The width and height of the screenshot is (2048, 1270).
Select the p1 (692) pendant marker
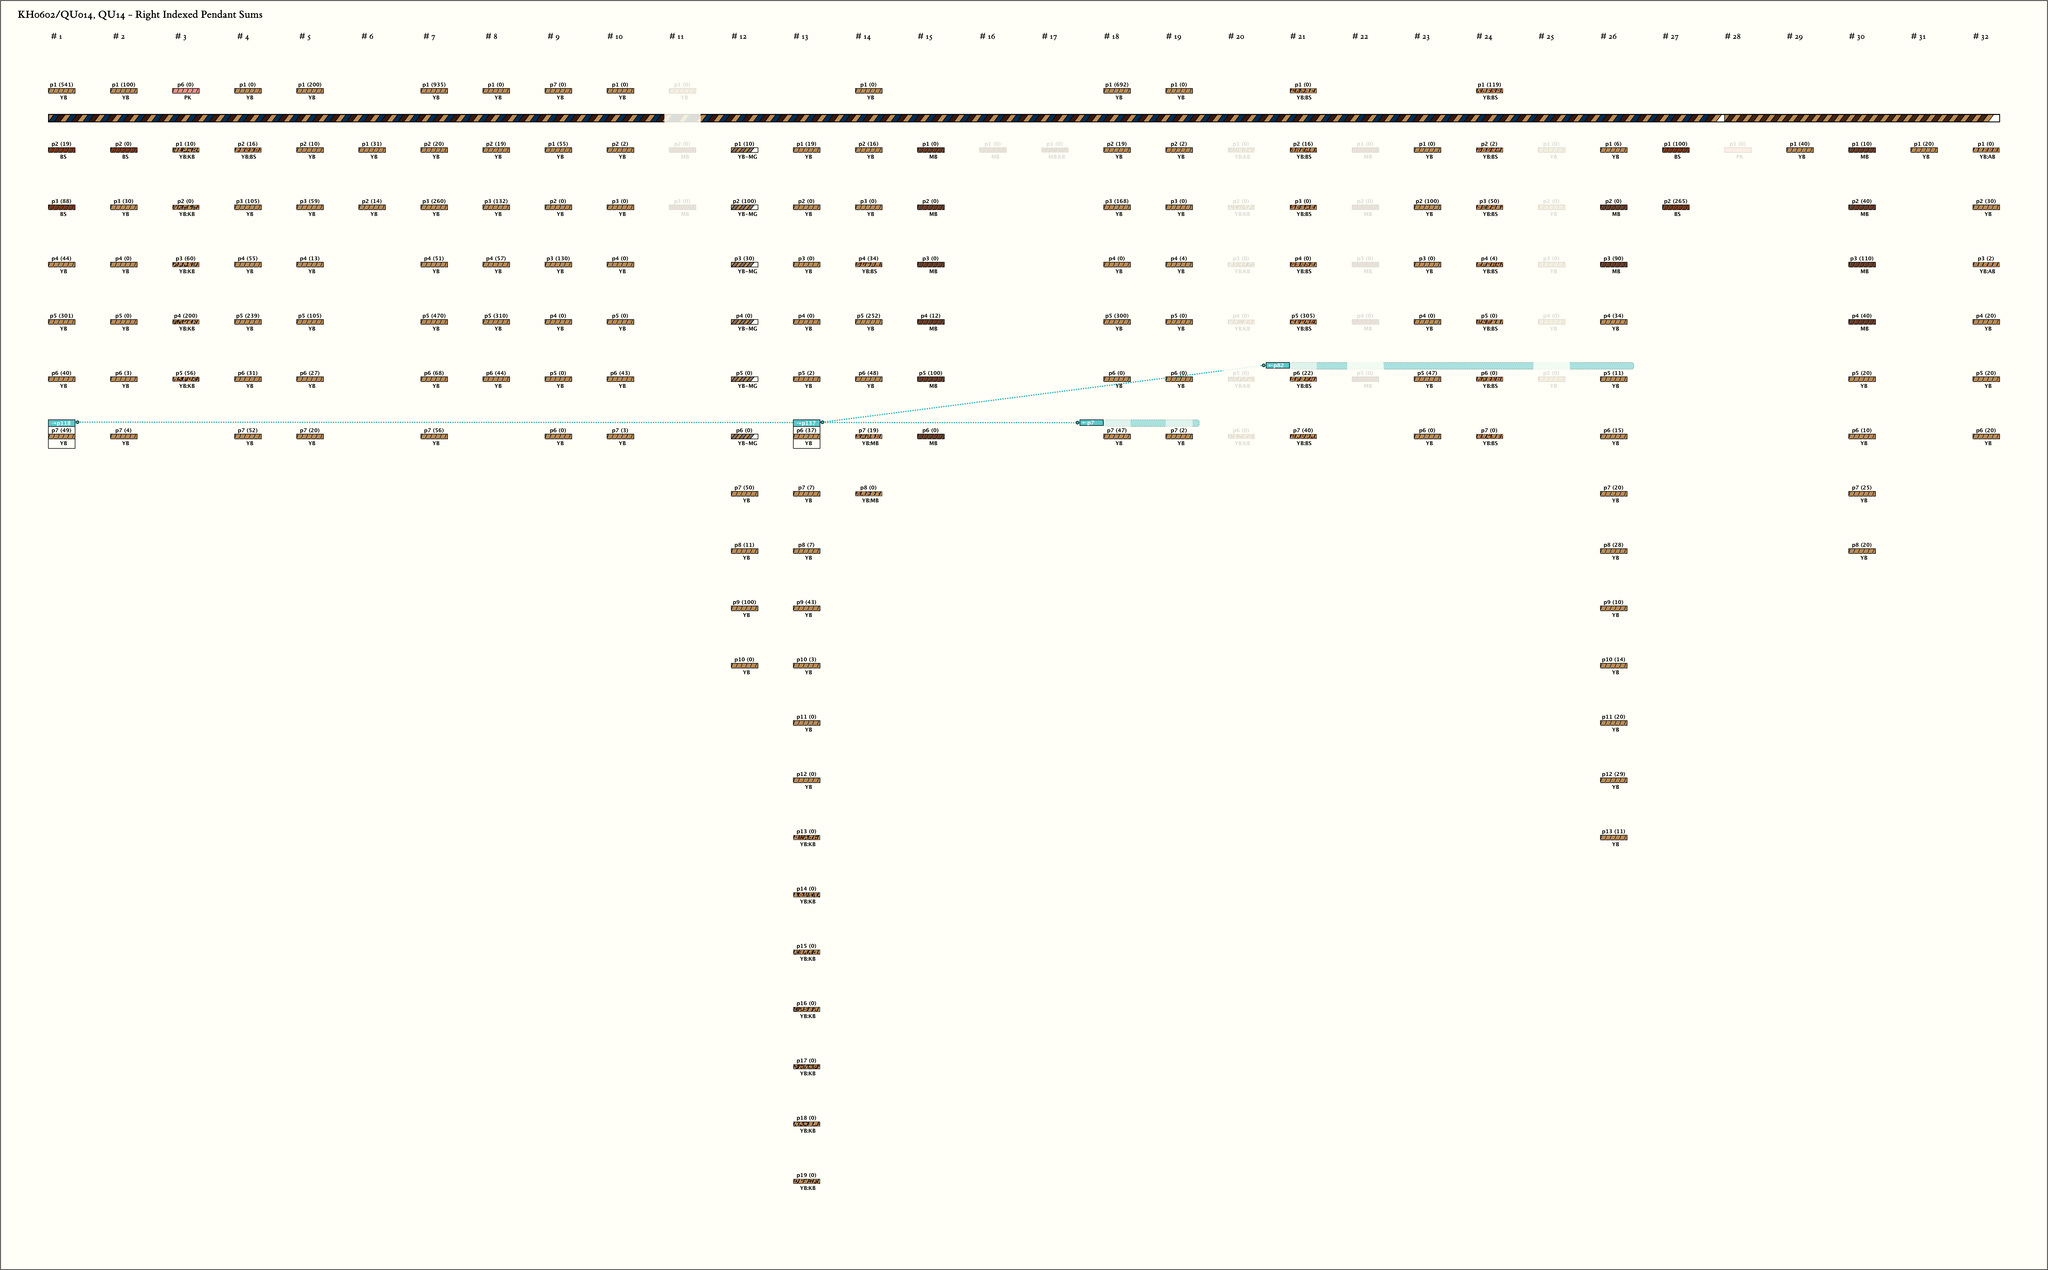(1117, 91)
